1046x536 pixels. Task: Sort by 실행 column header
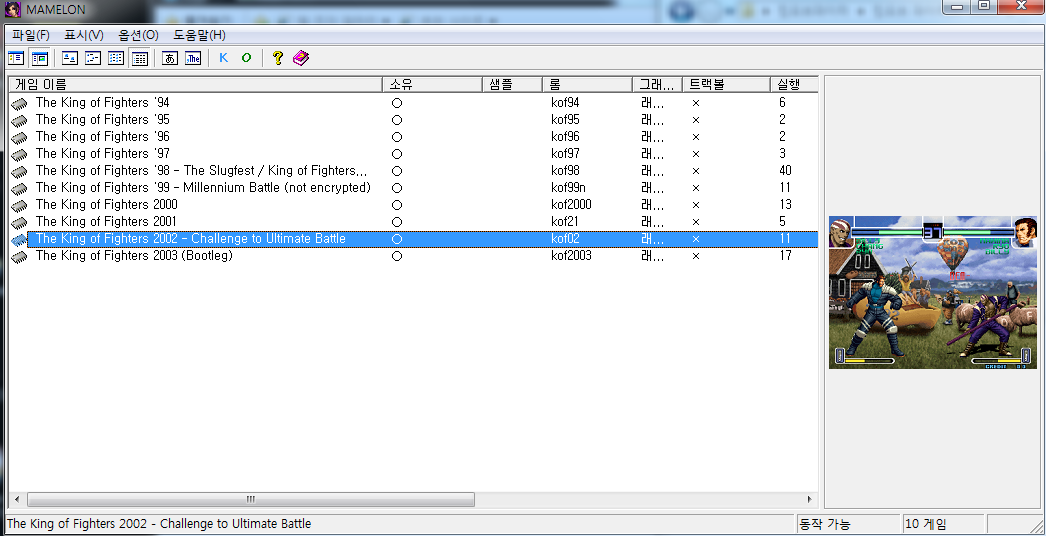794,85
